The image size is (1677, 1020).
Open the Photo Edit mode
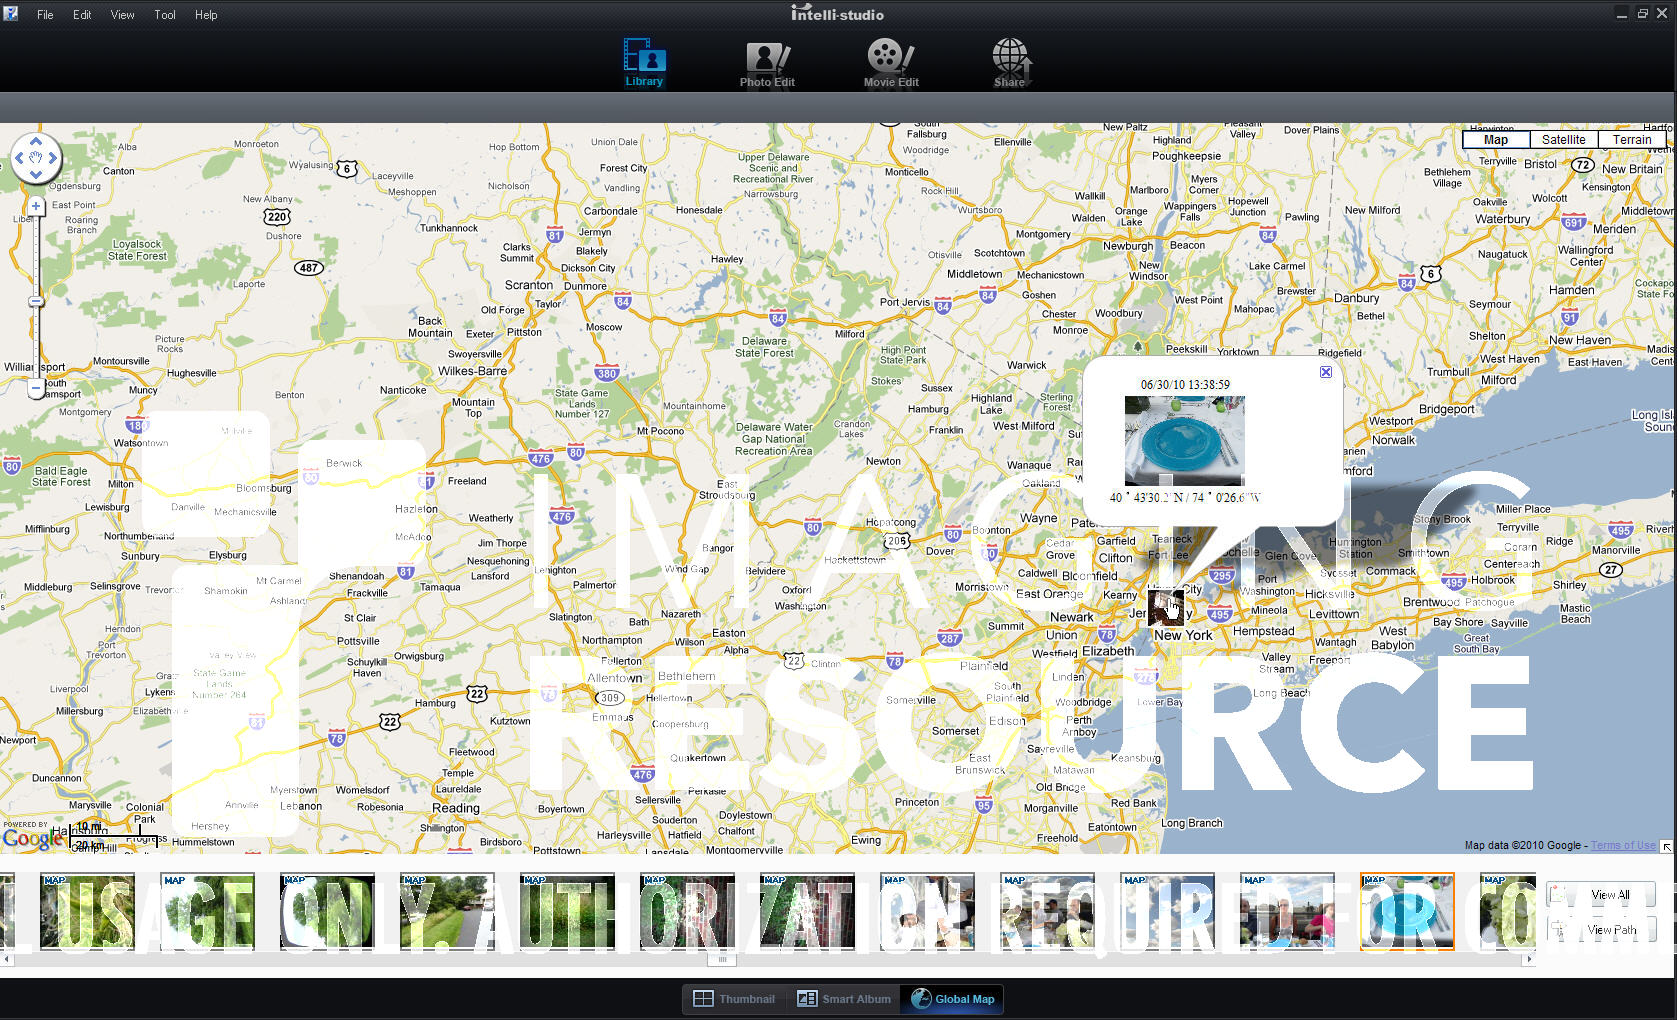point(767,64)
